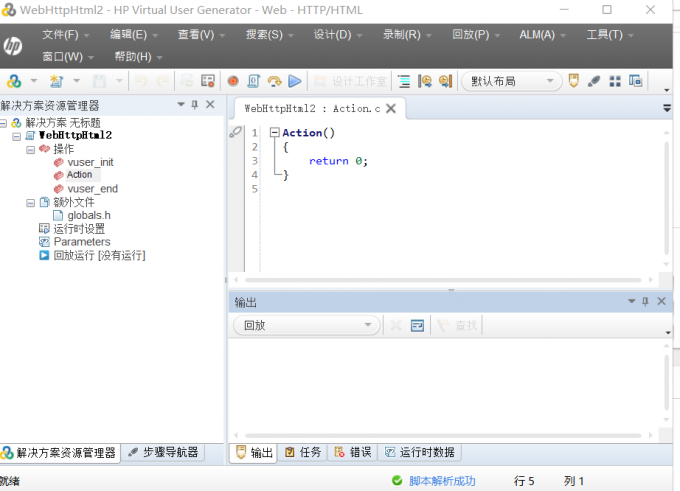The width and height of the screenshot is (680, 491).
Task: Click the shield output icon in toolbar
Action: click(x=573, y=81)
